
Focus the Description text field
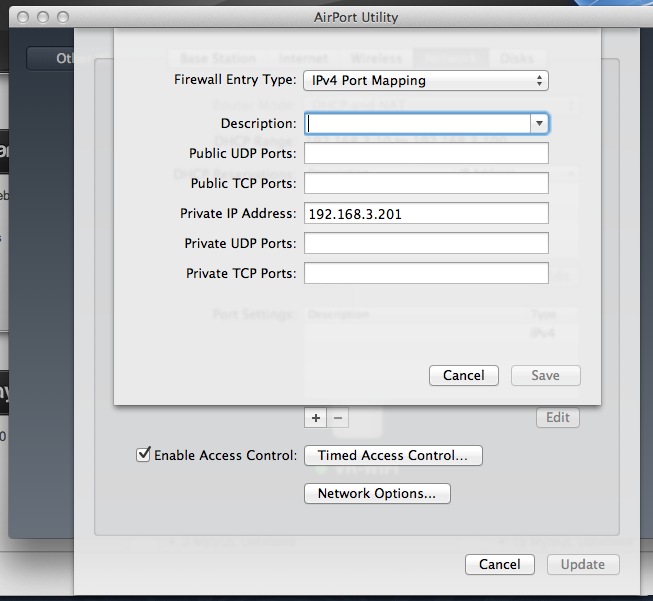[x=418, y=123]
